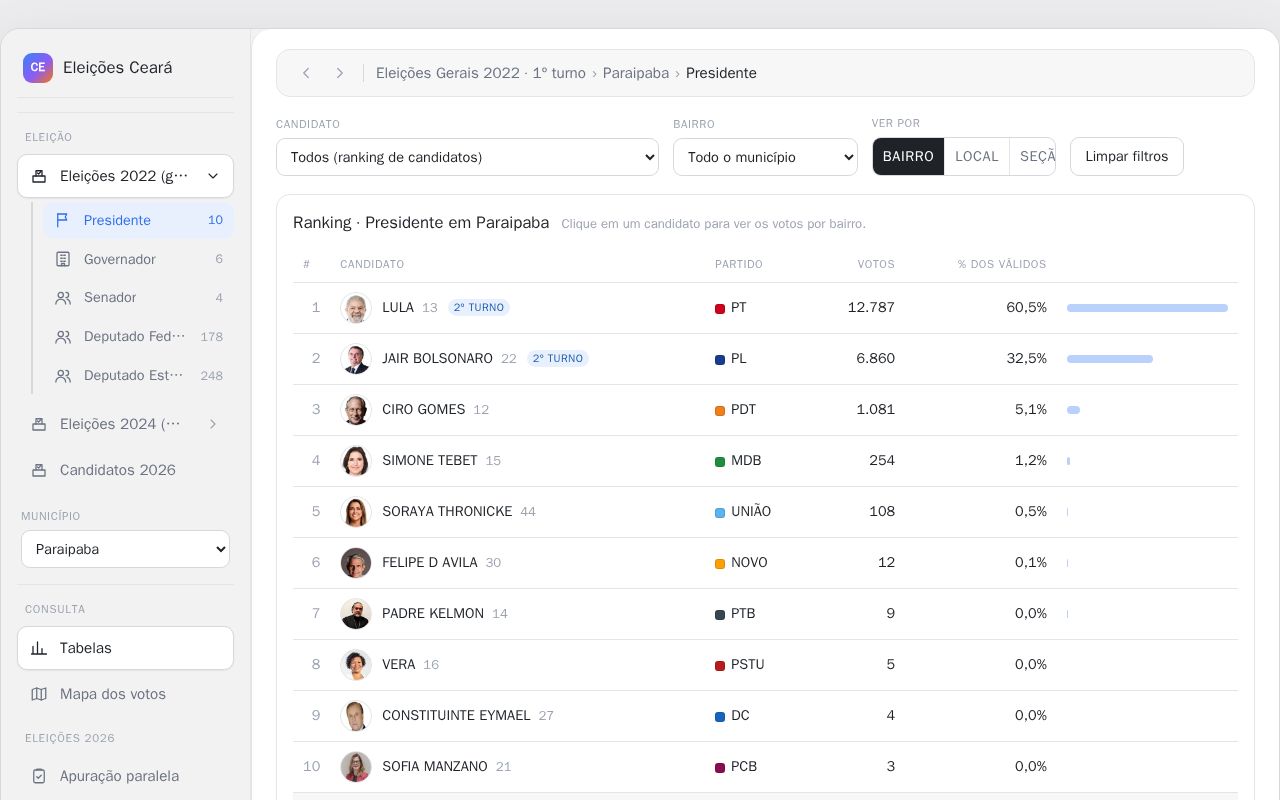Click the people icon beside Senador

(63, 298)
